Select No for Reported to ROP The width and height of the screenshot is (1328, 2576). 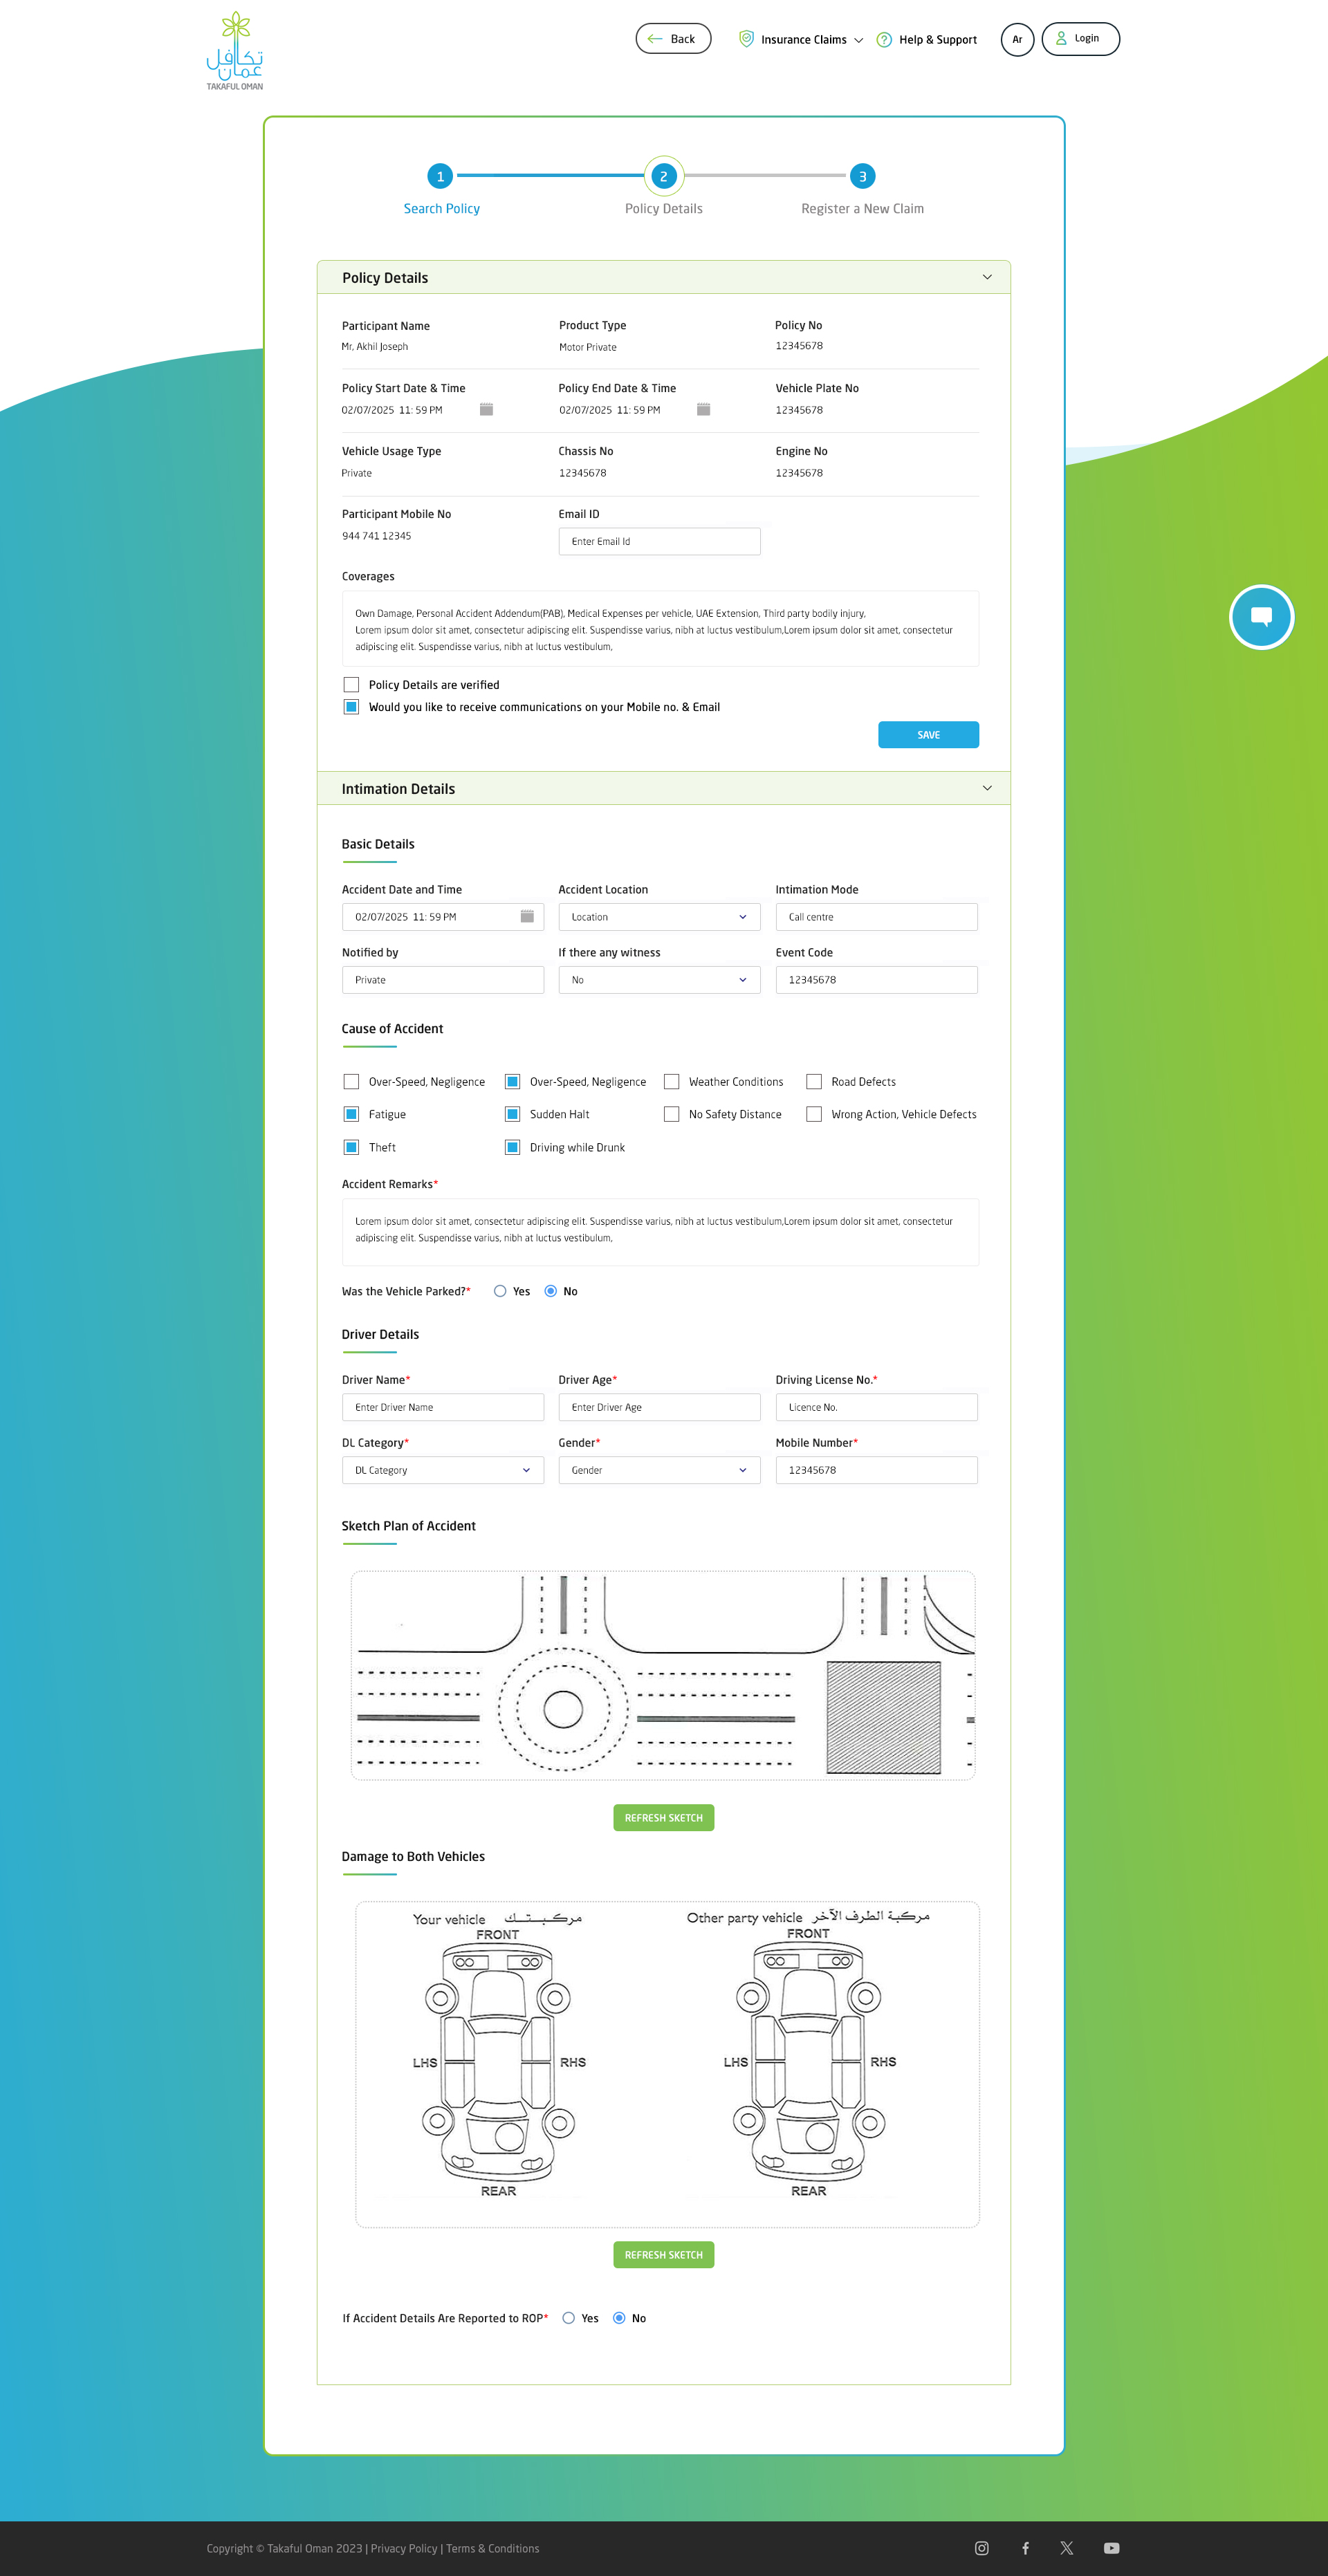pyautogui.click(x=619, y=2318)
